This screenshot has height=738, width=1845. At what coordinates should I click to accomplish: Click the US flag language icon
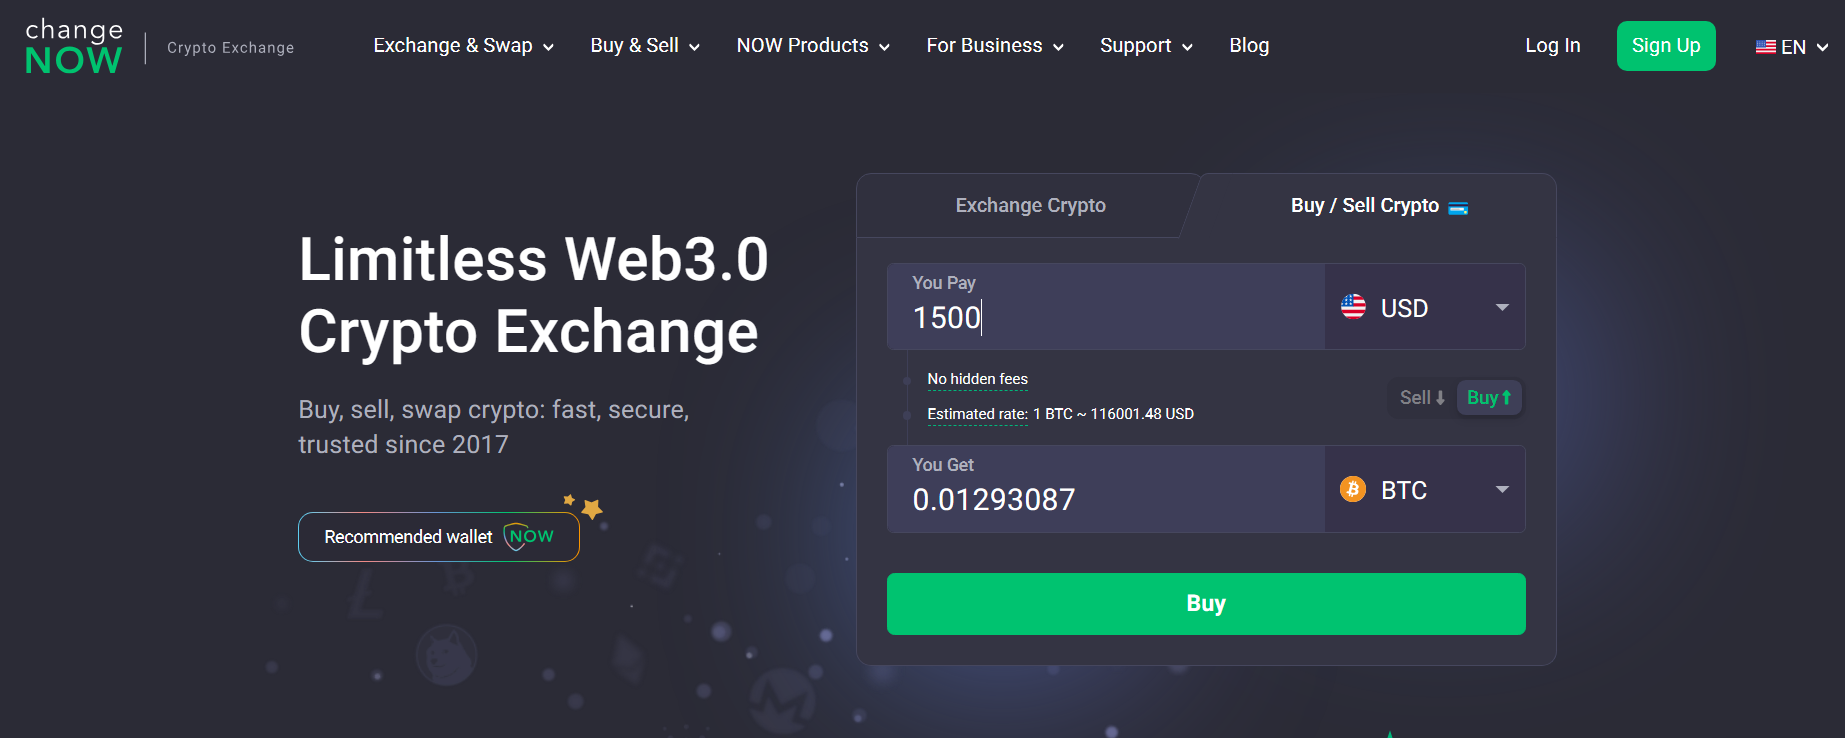[1766, 47]
